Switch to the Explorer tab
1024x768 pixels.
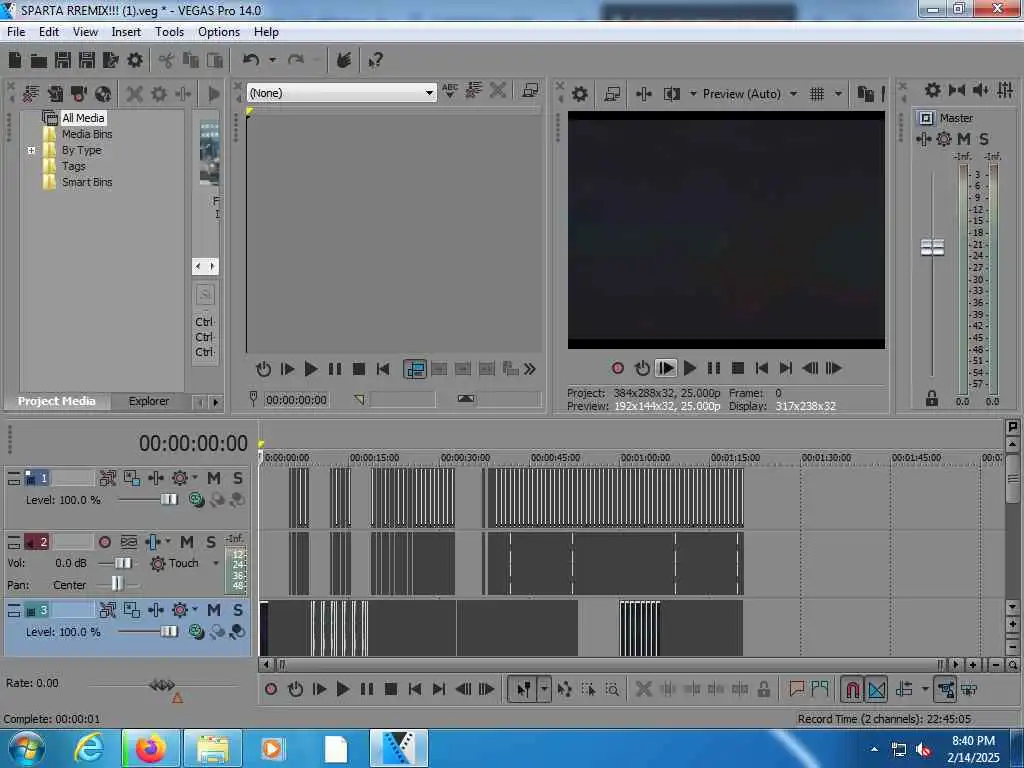click(149, 401)
